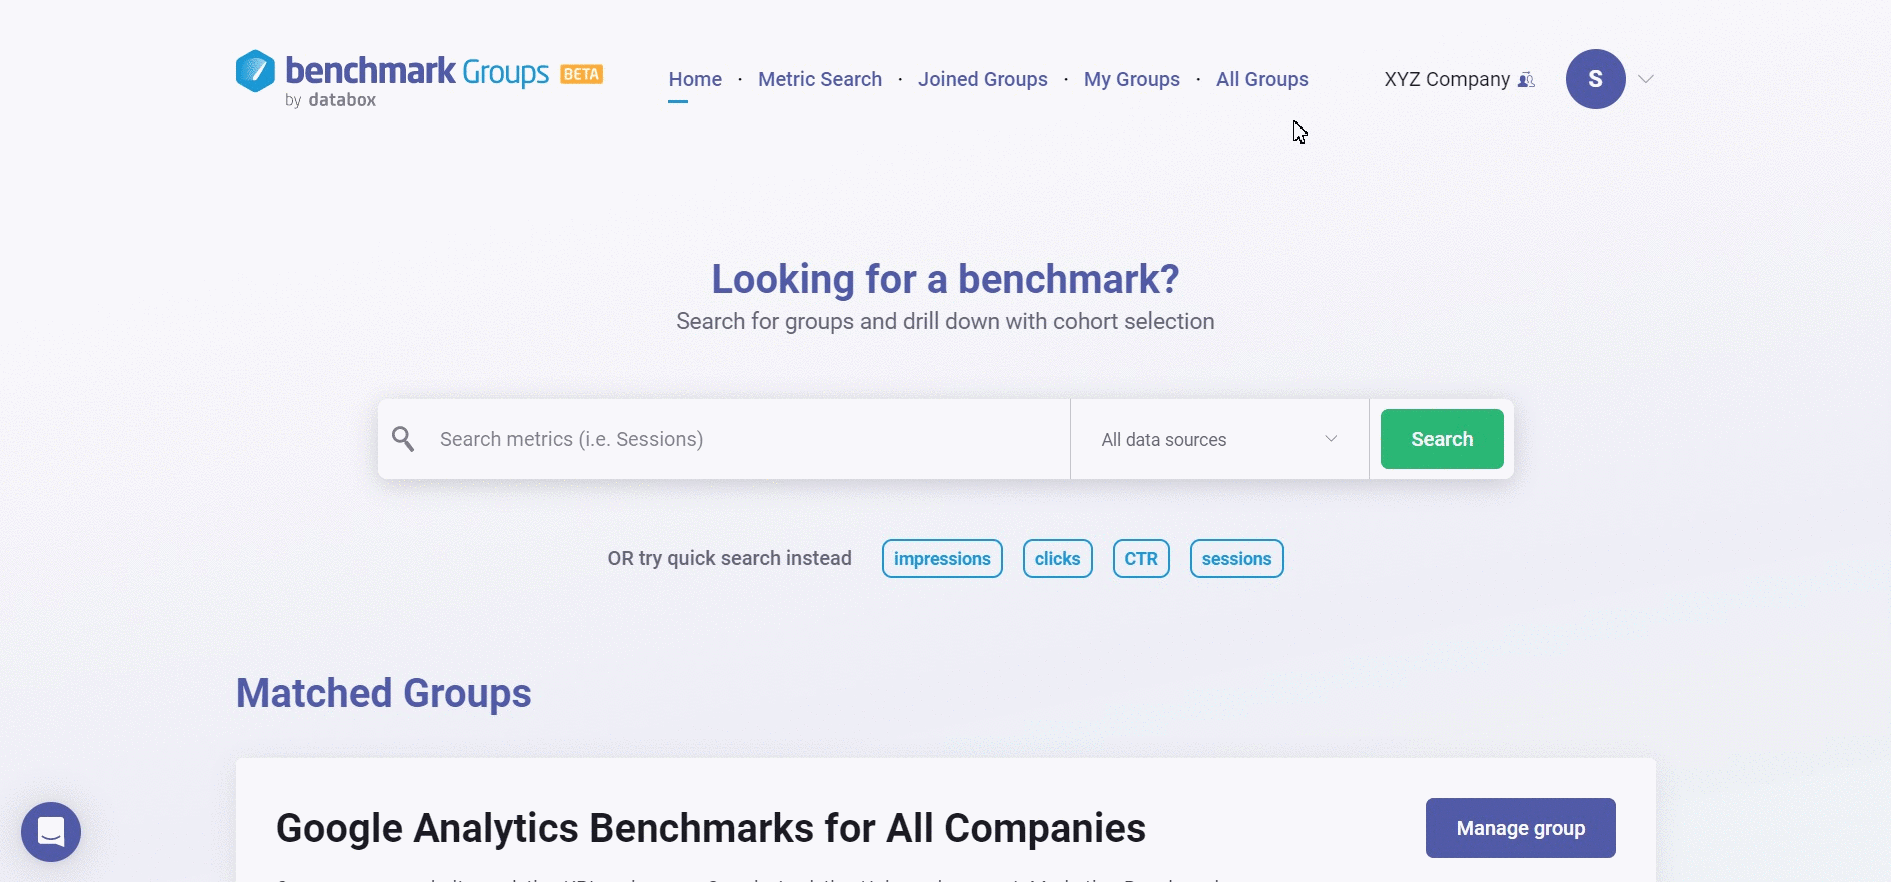
Task: Pick the CTR quick search tag
Action: coord(1141,559)
